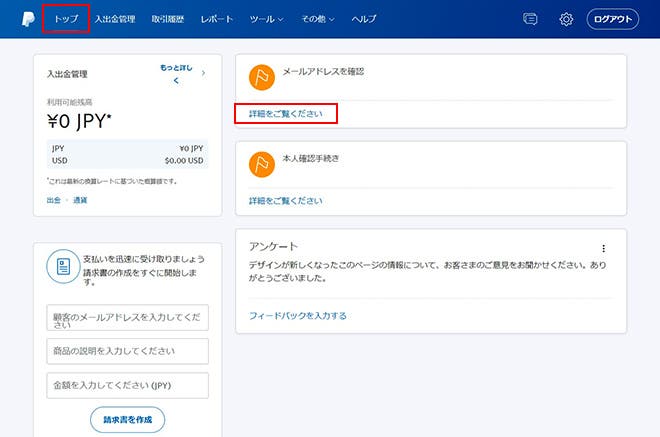Click the ¥0 JPY* balance amount
The width and height of the screenshot is (660, 437).
79,122
